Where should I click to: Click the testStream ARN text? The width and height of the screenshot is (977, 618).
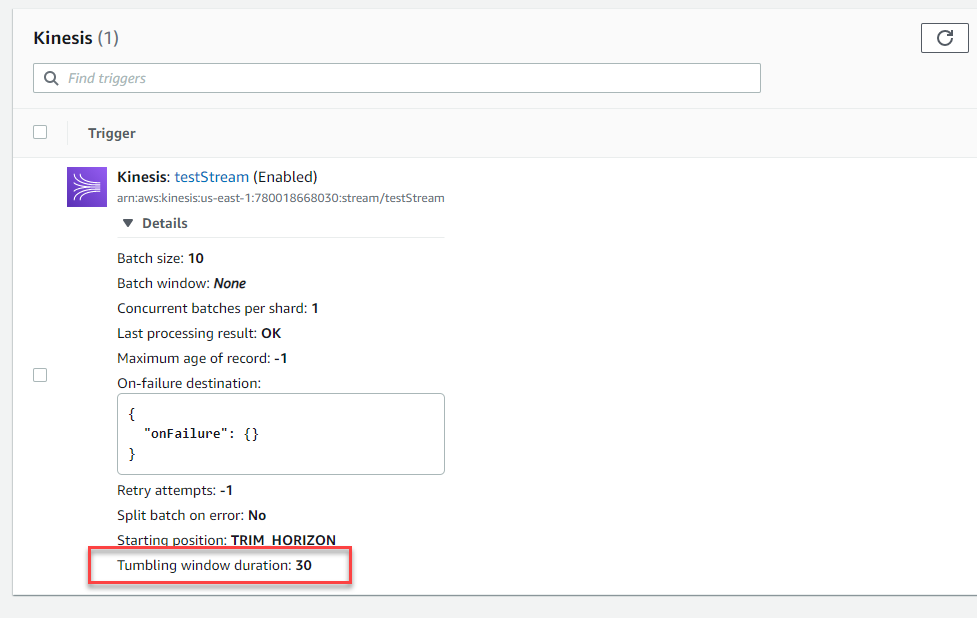pyautogui.click(x=280, y=198)
